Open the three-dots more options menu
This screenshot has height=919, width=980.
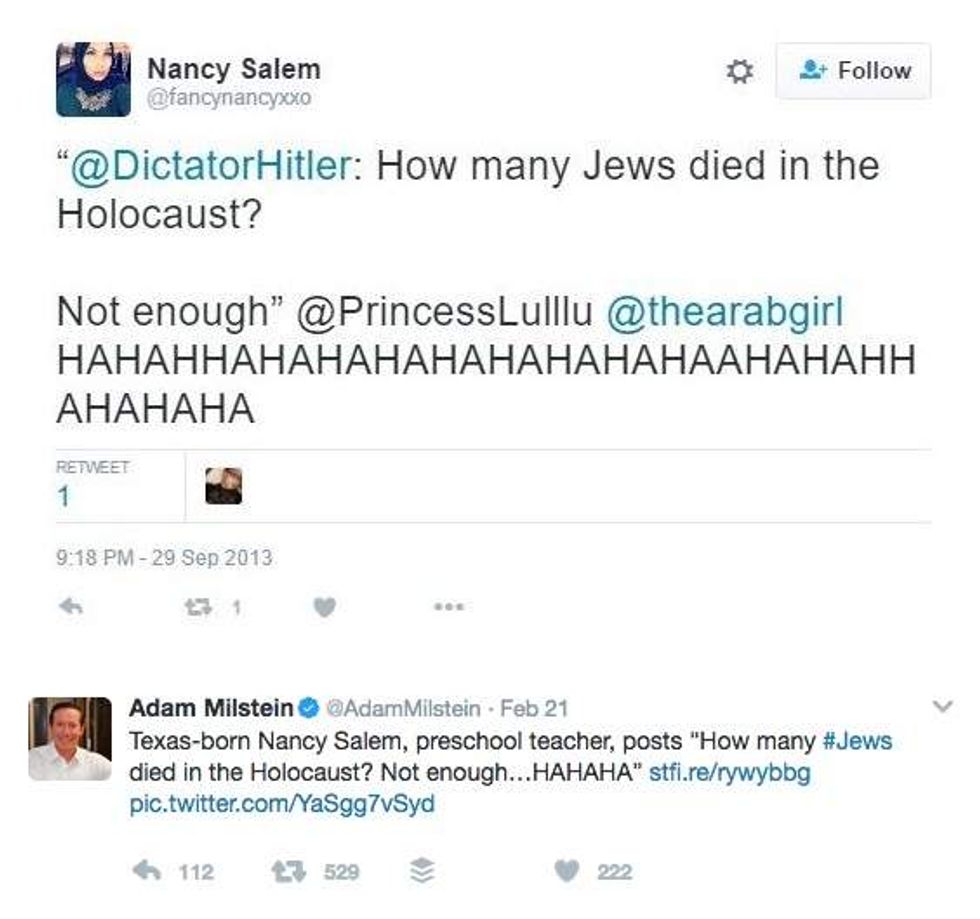point(449,606)
